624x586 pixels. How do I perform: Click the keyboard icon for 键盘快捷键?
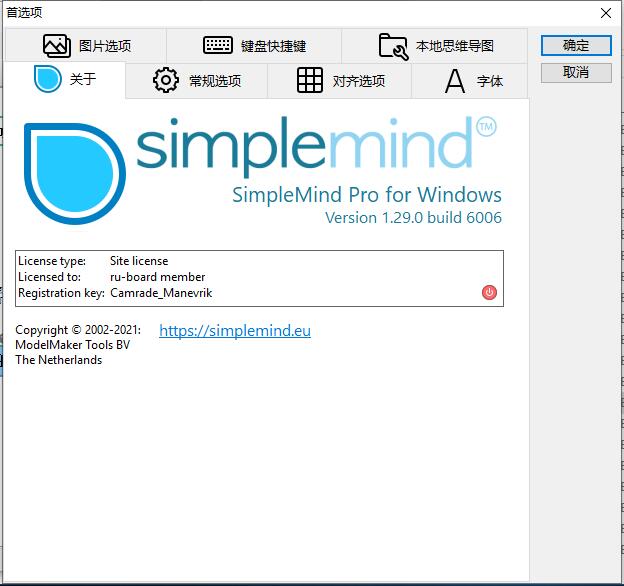[x=218, y=46]
